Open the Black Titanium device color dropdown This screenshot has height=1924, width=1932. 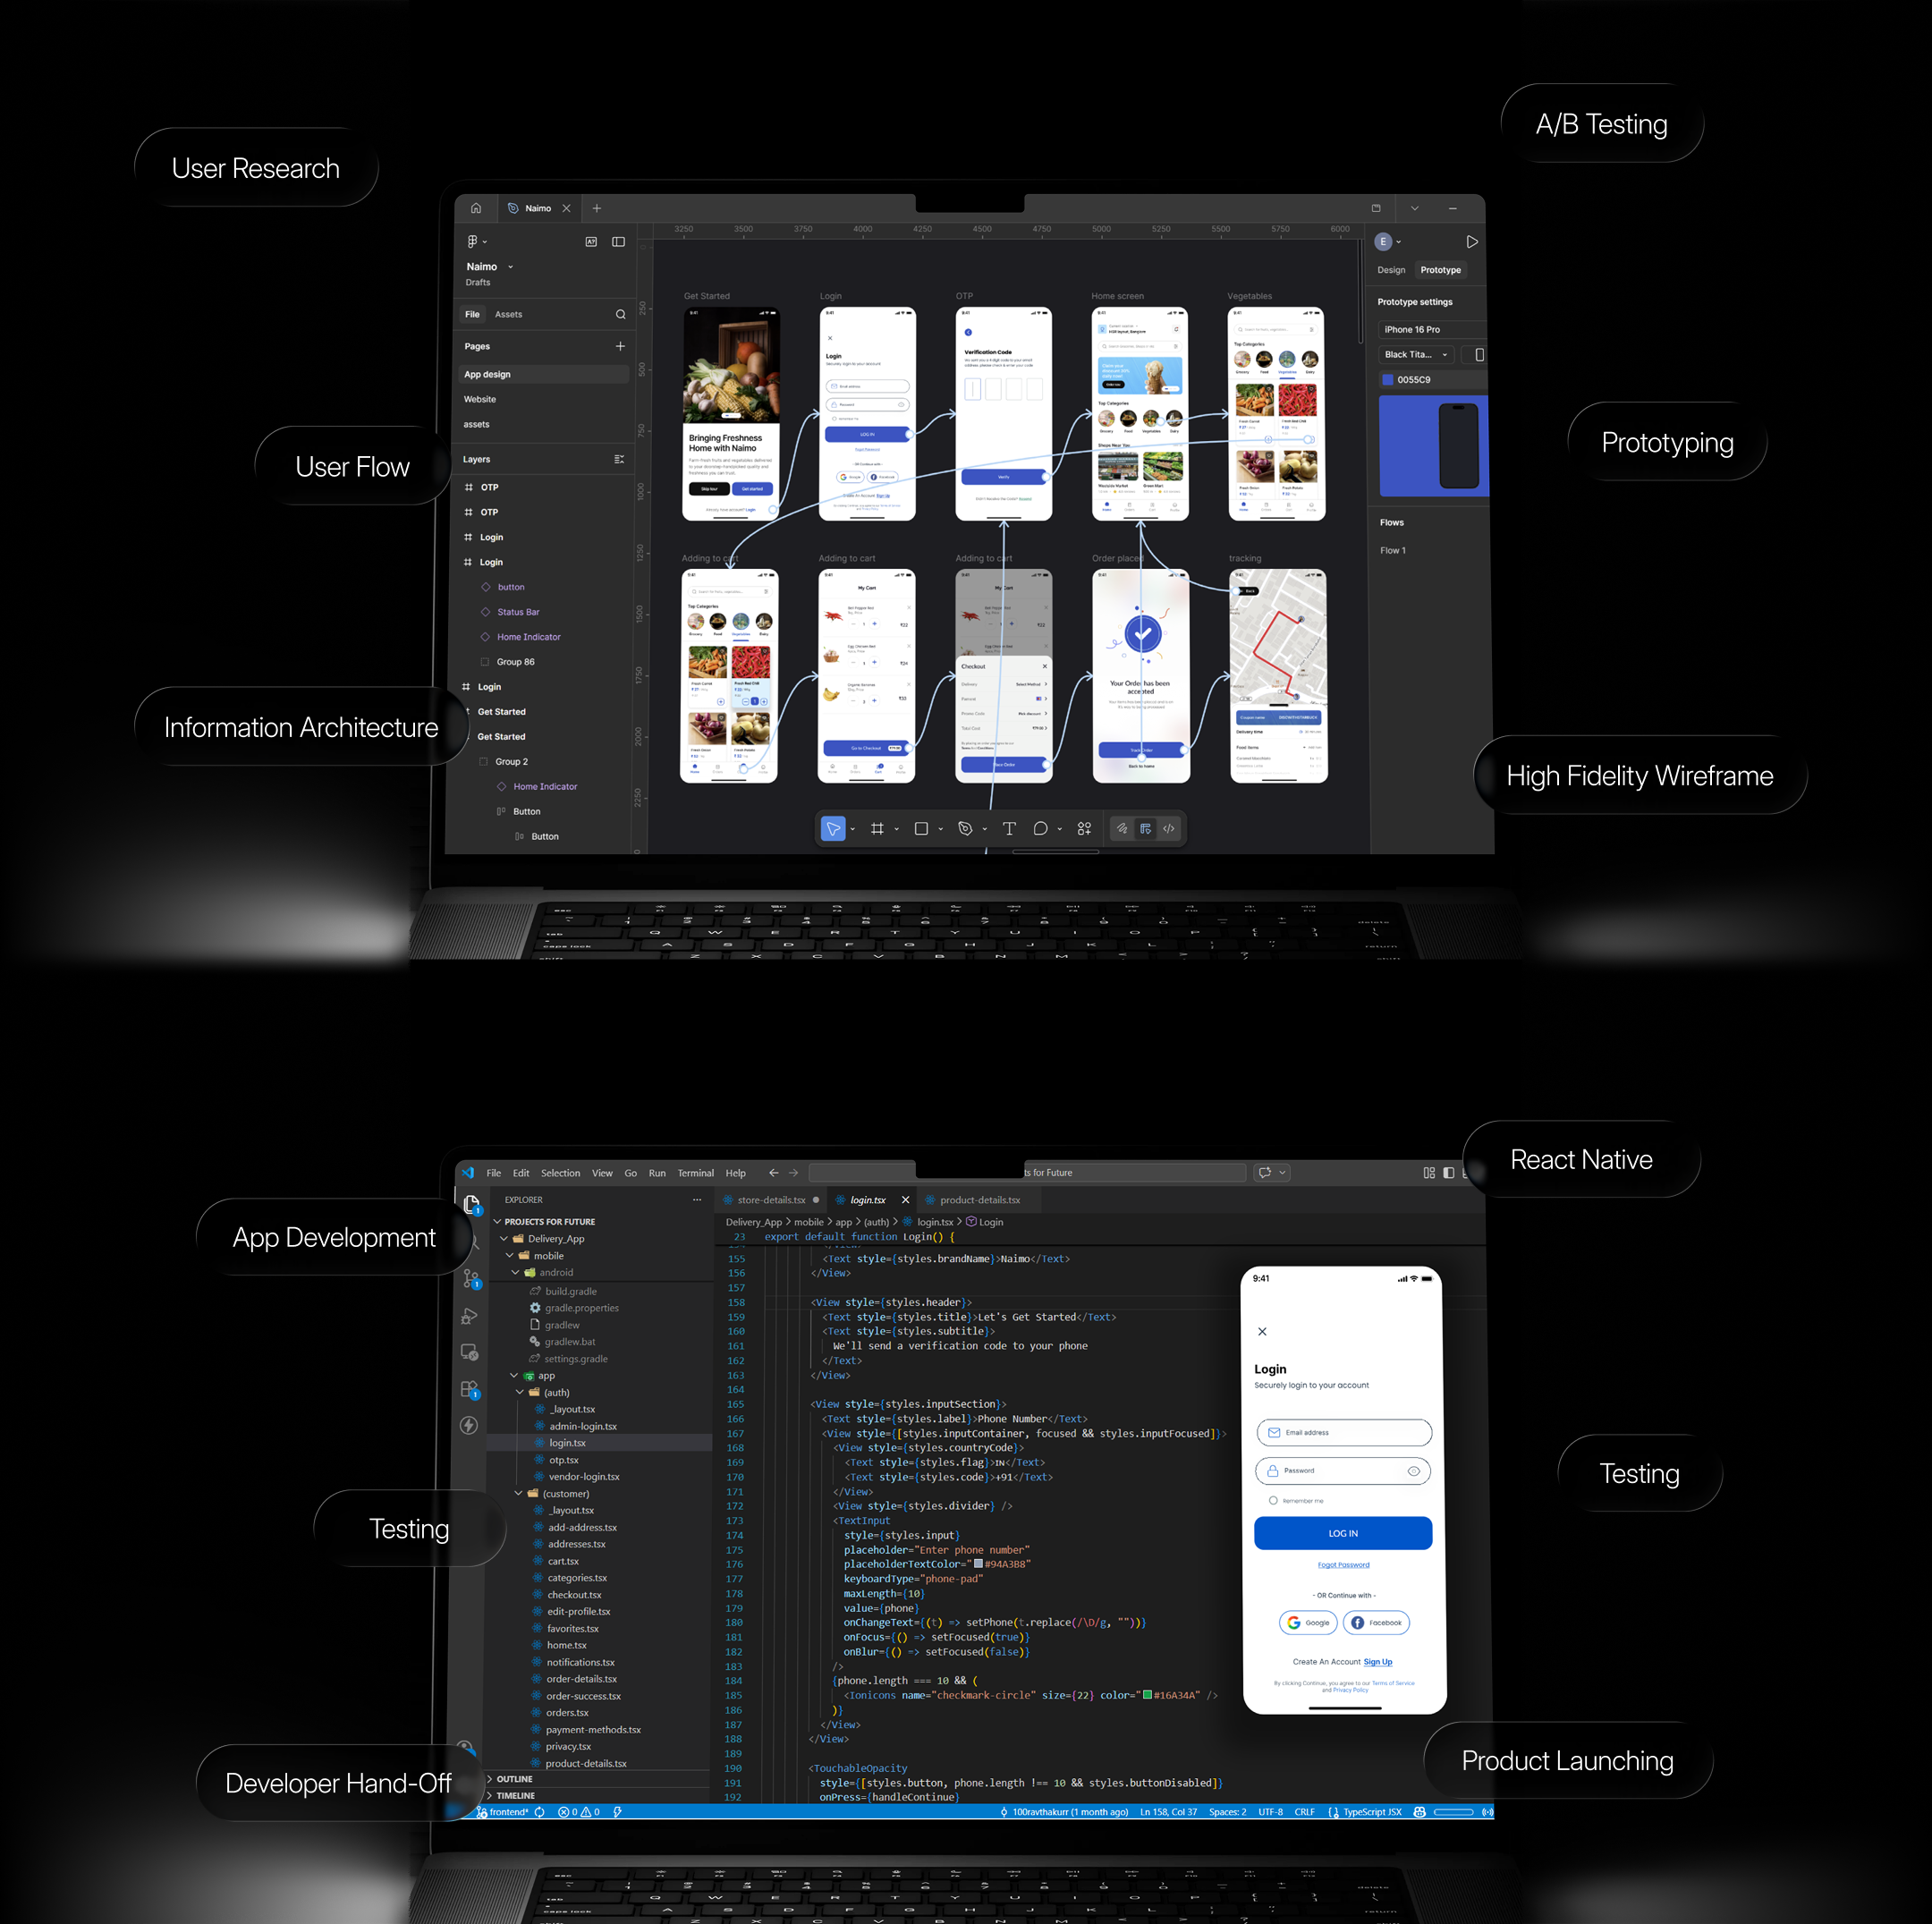coord(1417,355)
